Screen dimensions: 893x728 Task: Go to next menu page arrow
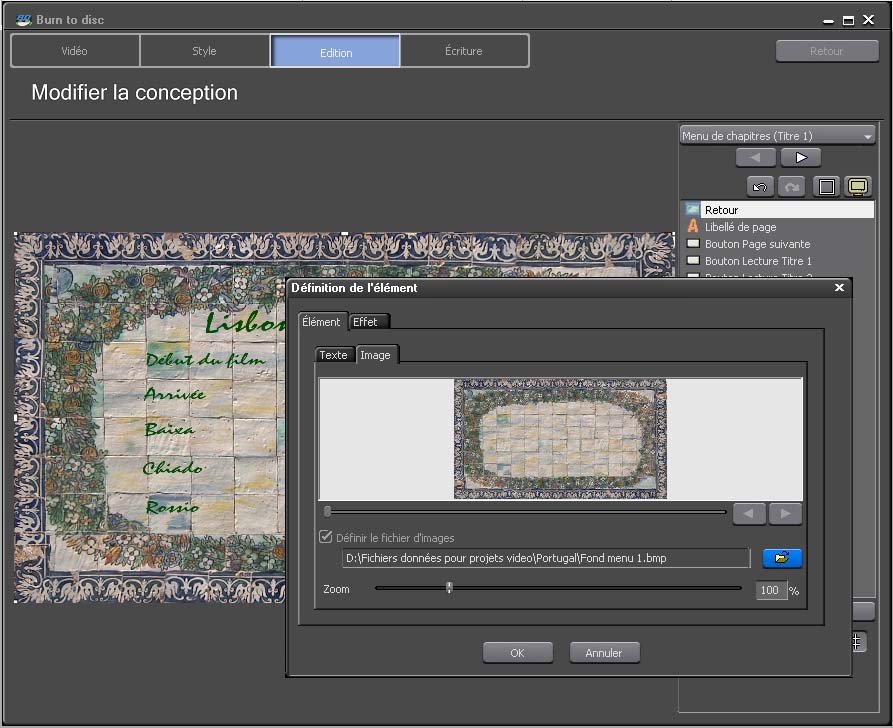(801, 157)
